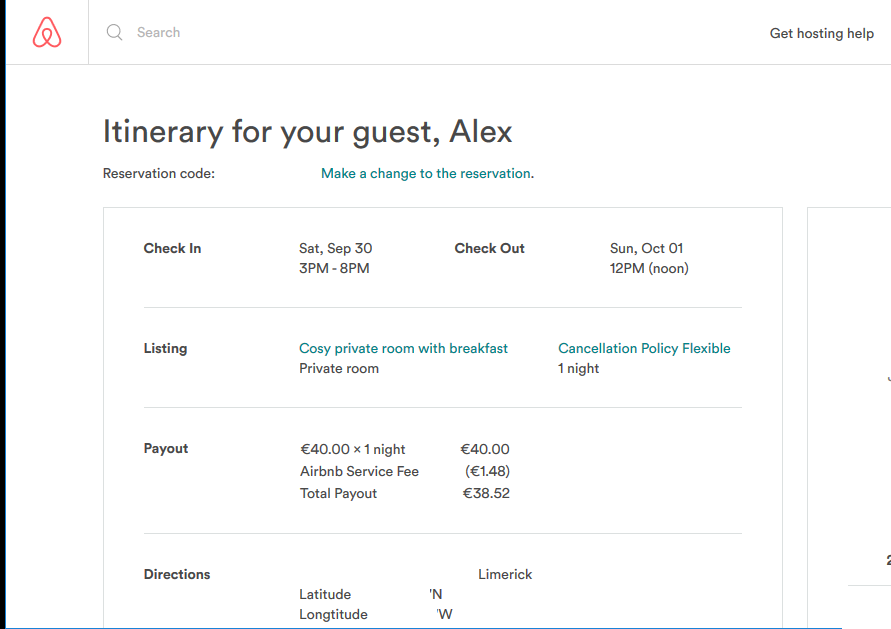Viewport: 891px width, 629px height.
Task: Click the Itinerary for your guest heading
Action: pyautogui.click(x=307, y=132)
